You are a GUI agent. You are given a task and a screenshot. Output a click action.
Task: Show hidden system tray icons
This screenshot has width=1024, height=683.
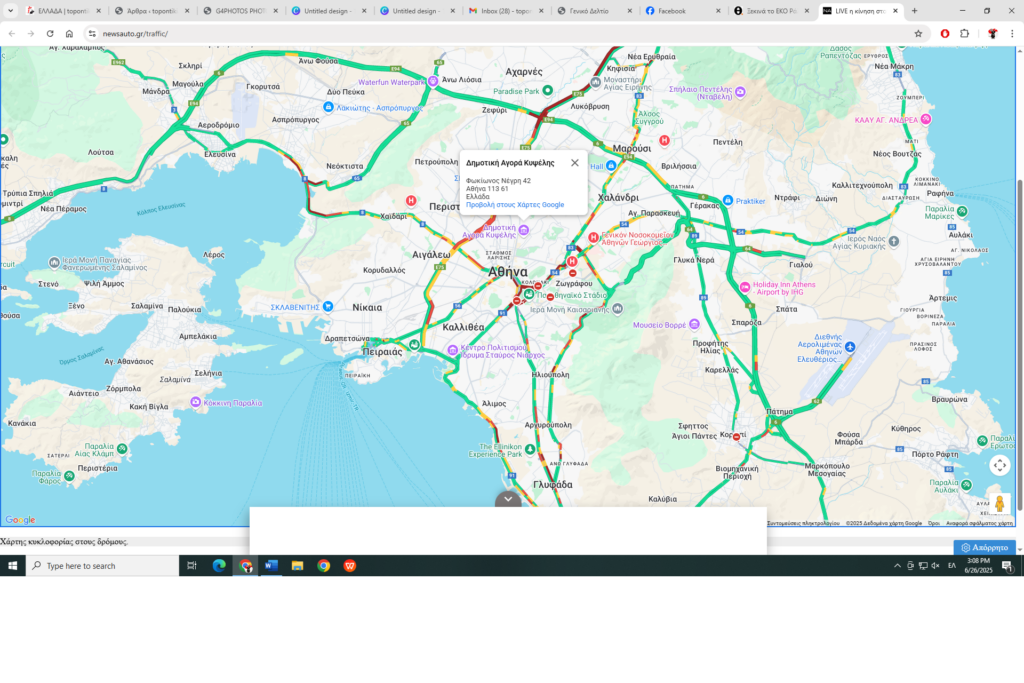[x=897, y=565]
